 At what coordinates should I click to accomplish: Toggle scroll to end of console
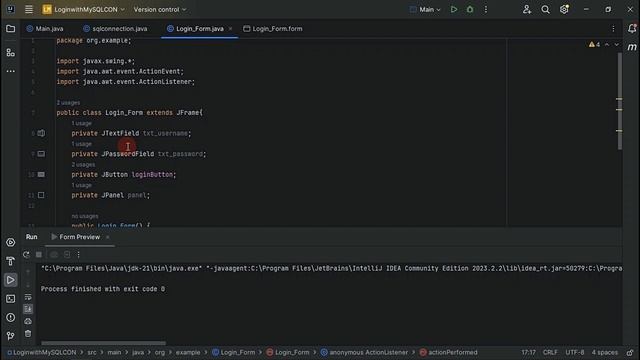[28, 309]
